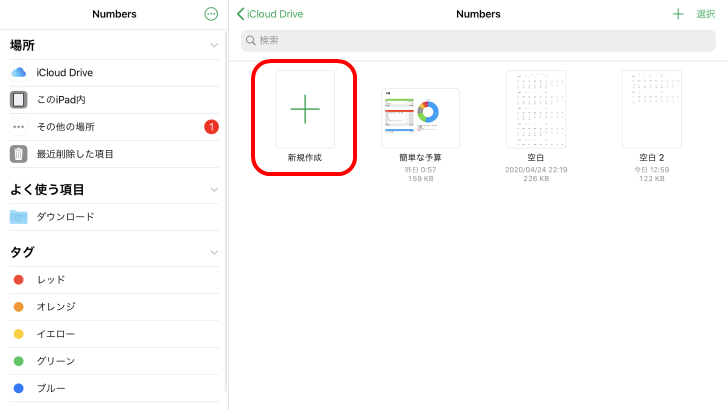Collapse the タグ section chevron
Image resolution: width=728 pixels, height=410 pixels.
(214, 253)
